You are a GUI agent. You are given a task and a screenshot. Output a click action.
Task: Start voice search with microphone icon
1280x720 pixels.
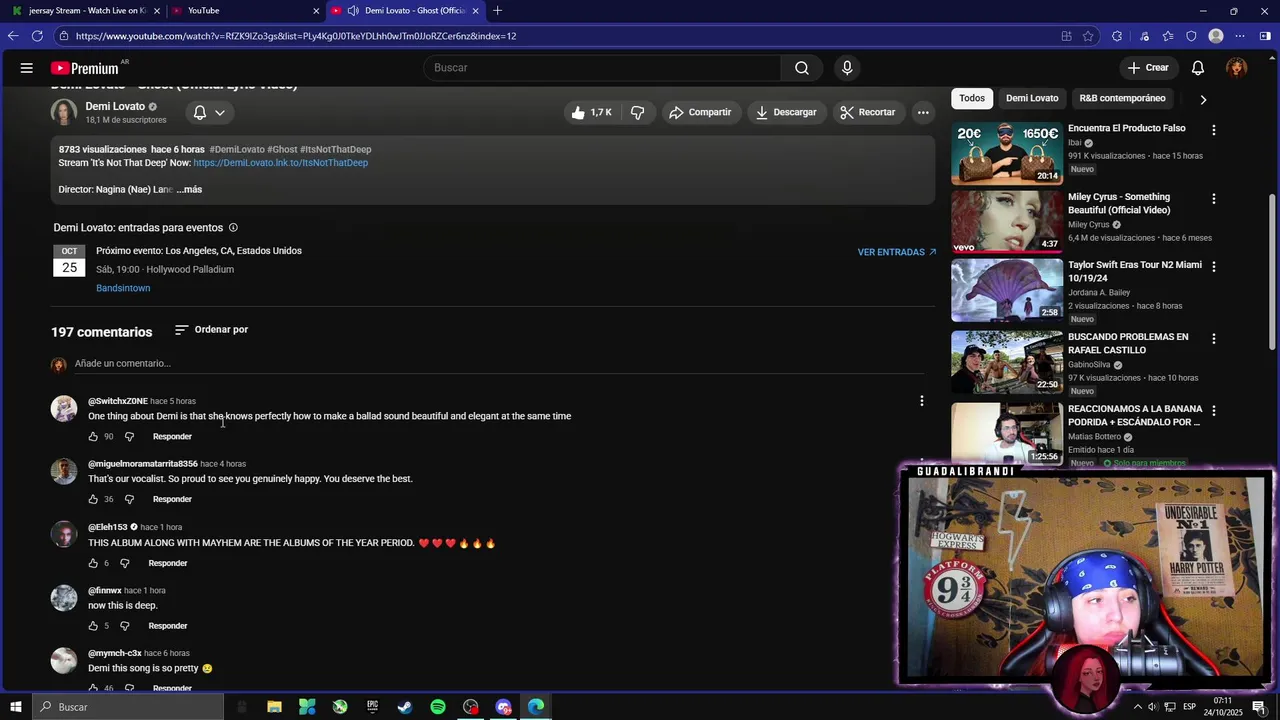[x=847, y=68]
